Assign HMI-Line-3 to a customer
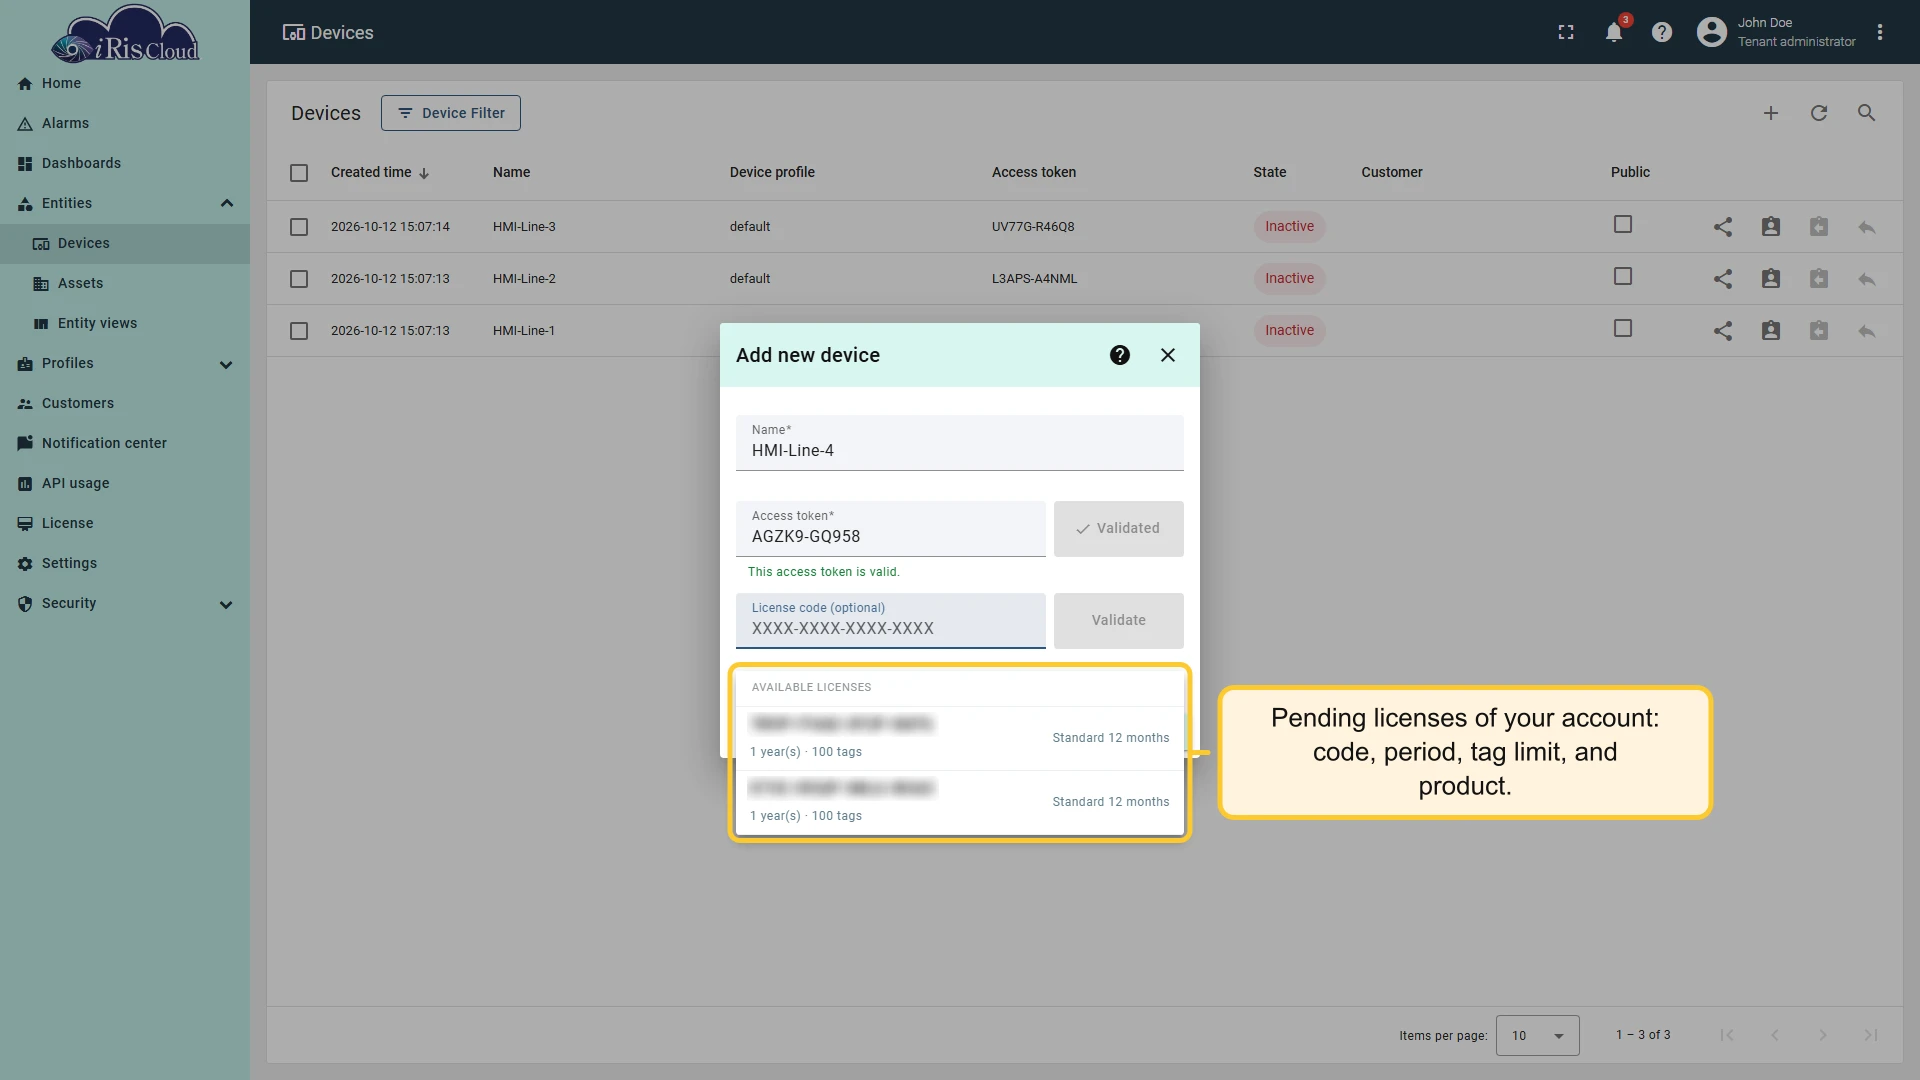Image resolution: width=1920 pixels, height=1080 pixels. 1771,227
